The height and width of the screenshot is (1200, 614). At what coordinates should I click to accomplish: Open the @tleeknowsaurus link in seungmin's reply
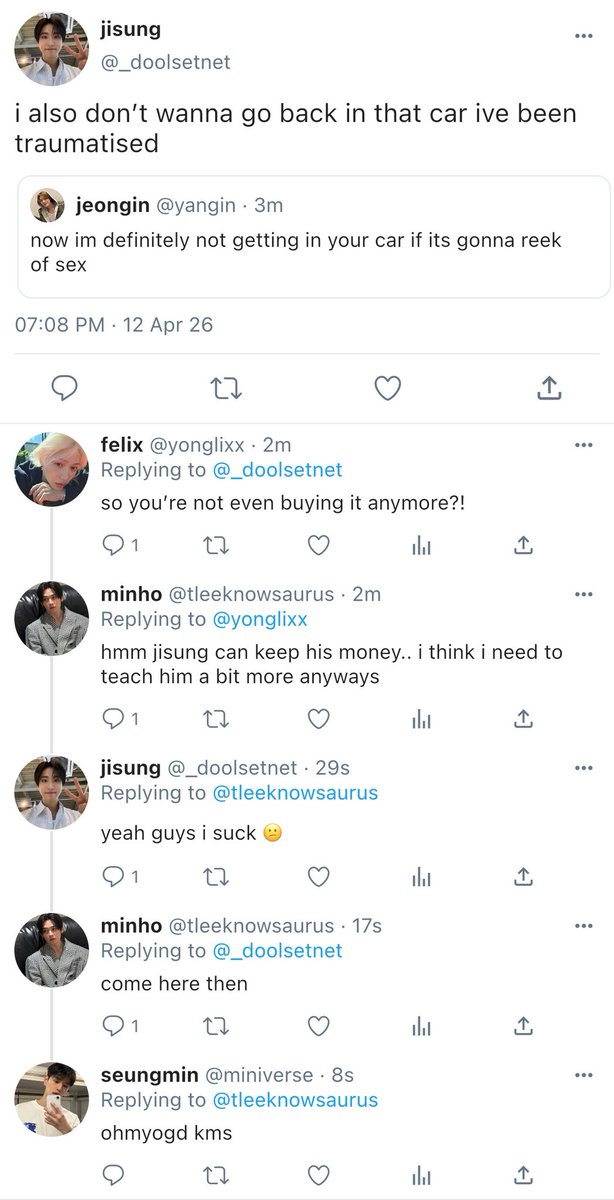295,1100
